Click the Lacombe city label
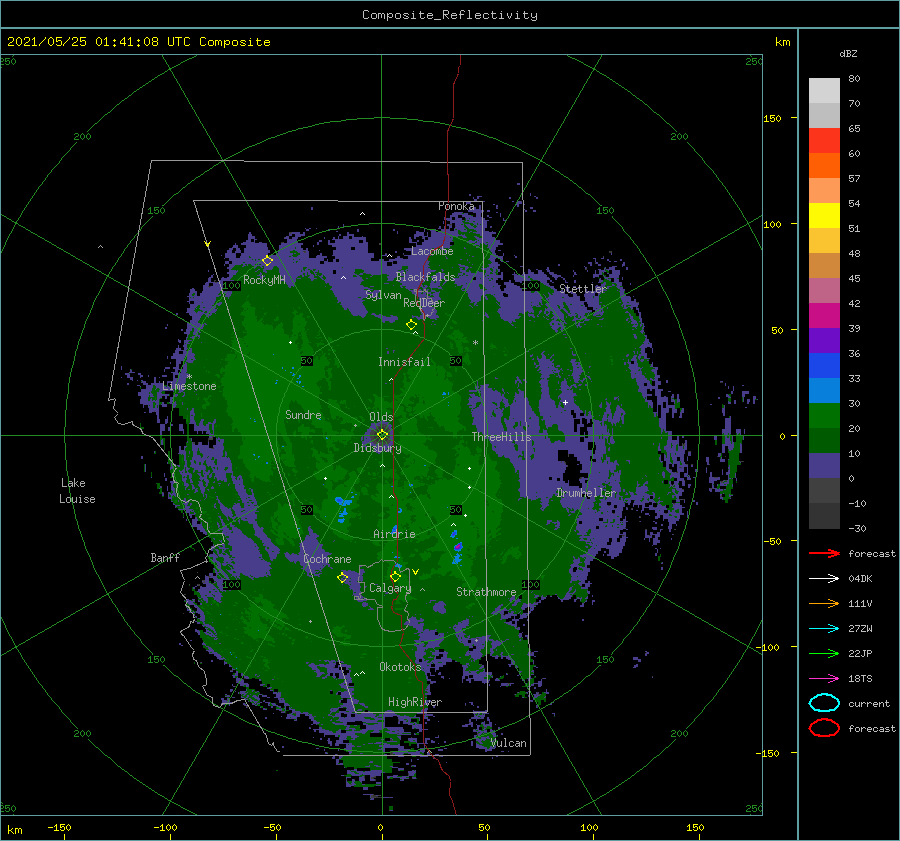The width and height of the screenshot is (900, 841). pos(432,251)
